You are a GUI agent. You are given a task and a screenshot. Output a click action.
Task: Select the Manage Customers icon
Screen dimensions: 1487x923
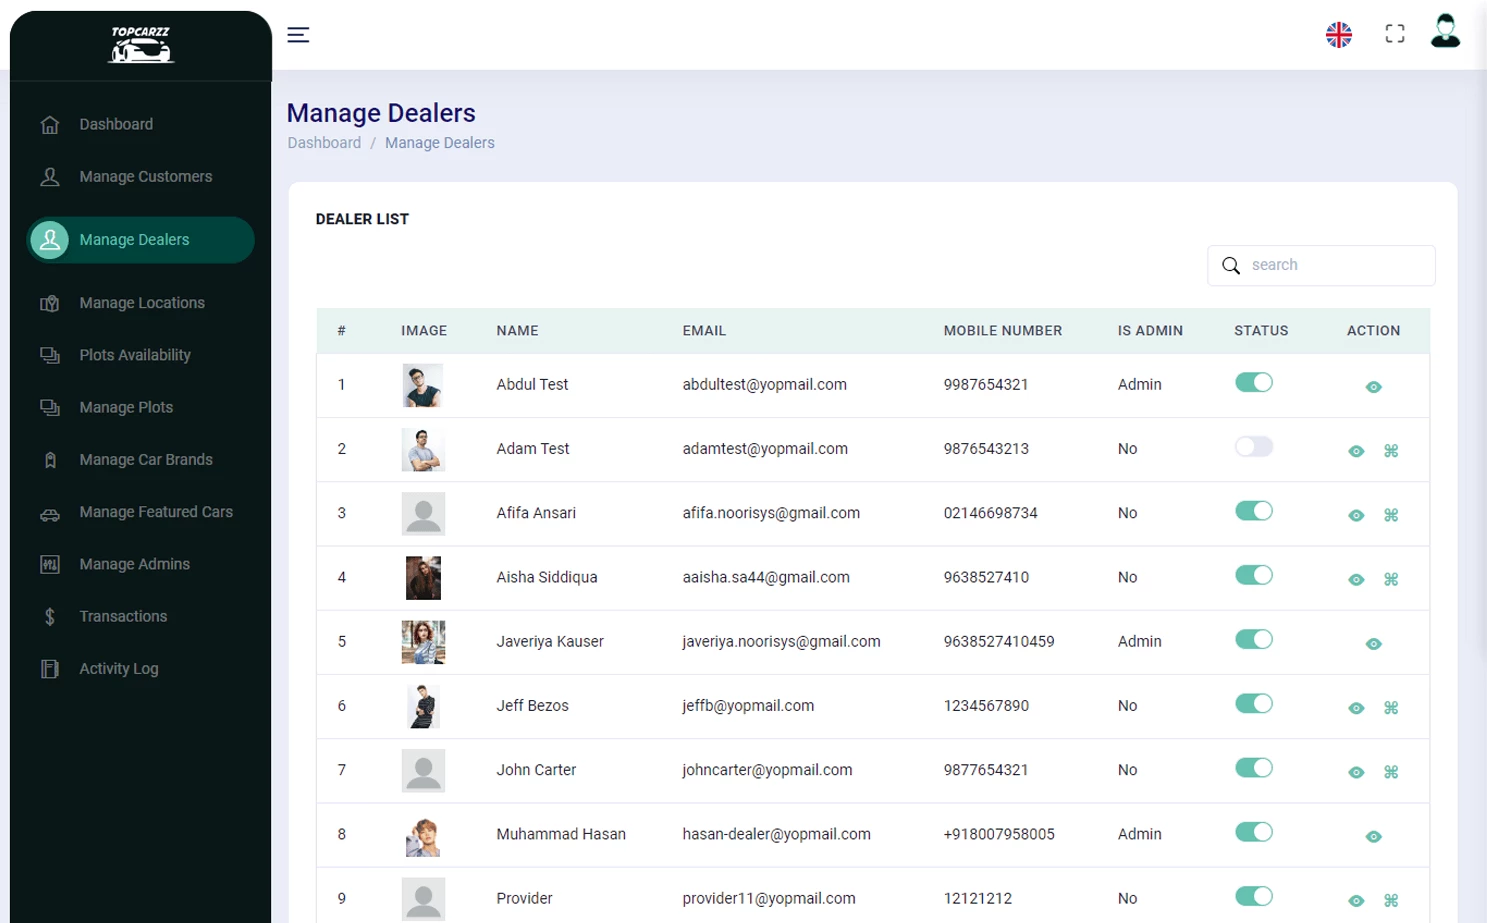49,176
